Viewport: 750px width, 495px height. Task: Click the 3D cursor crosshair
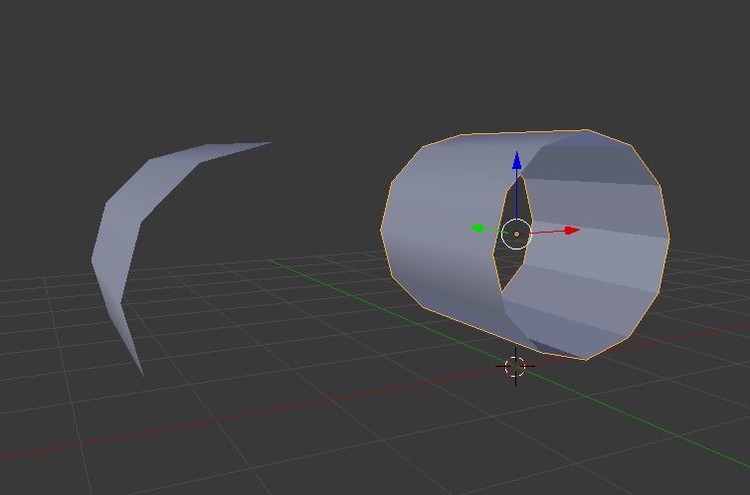pos(515,366)
